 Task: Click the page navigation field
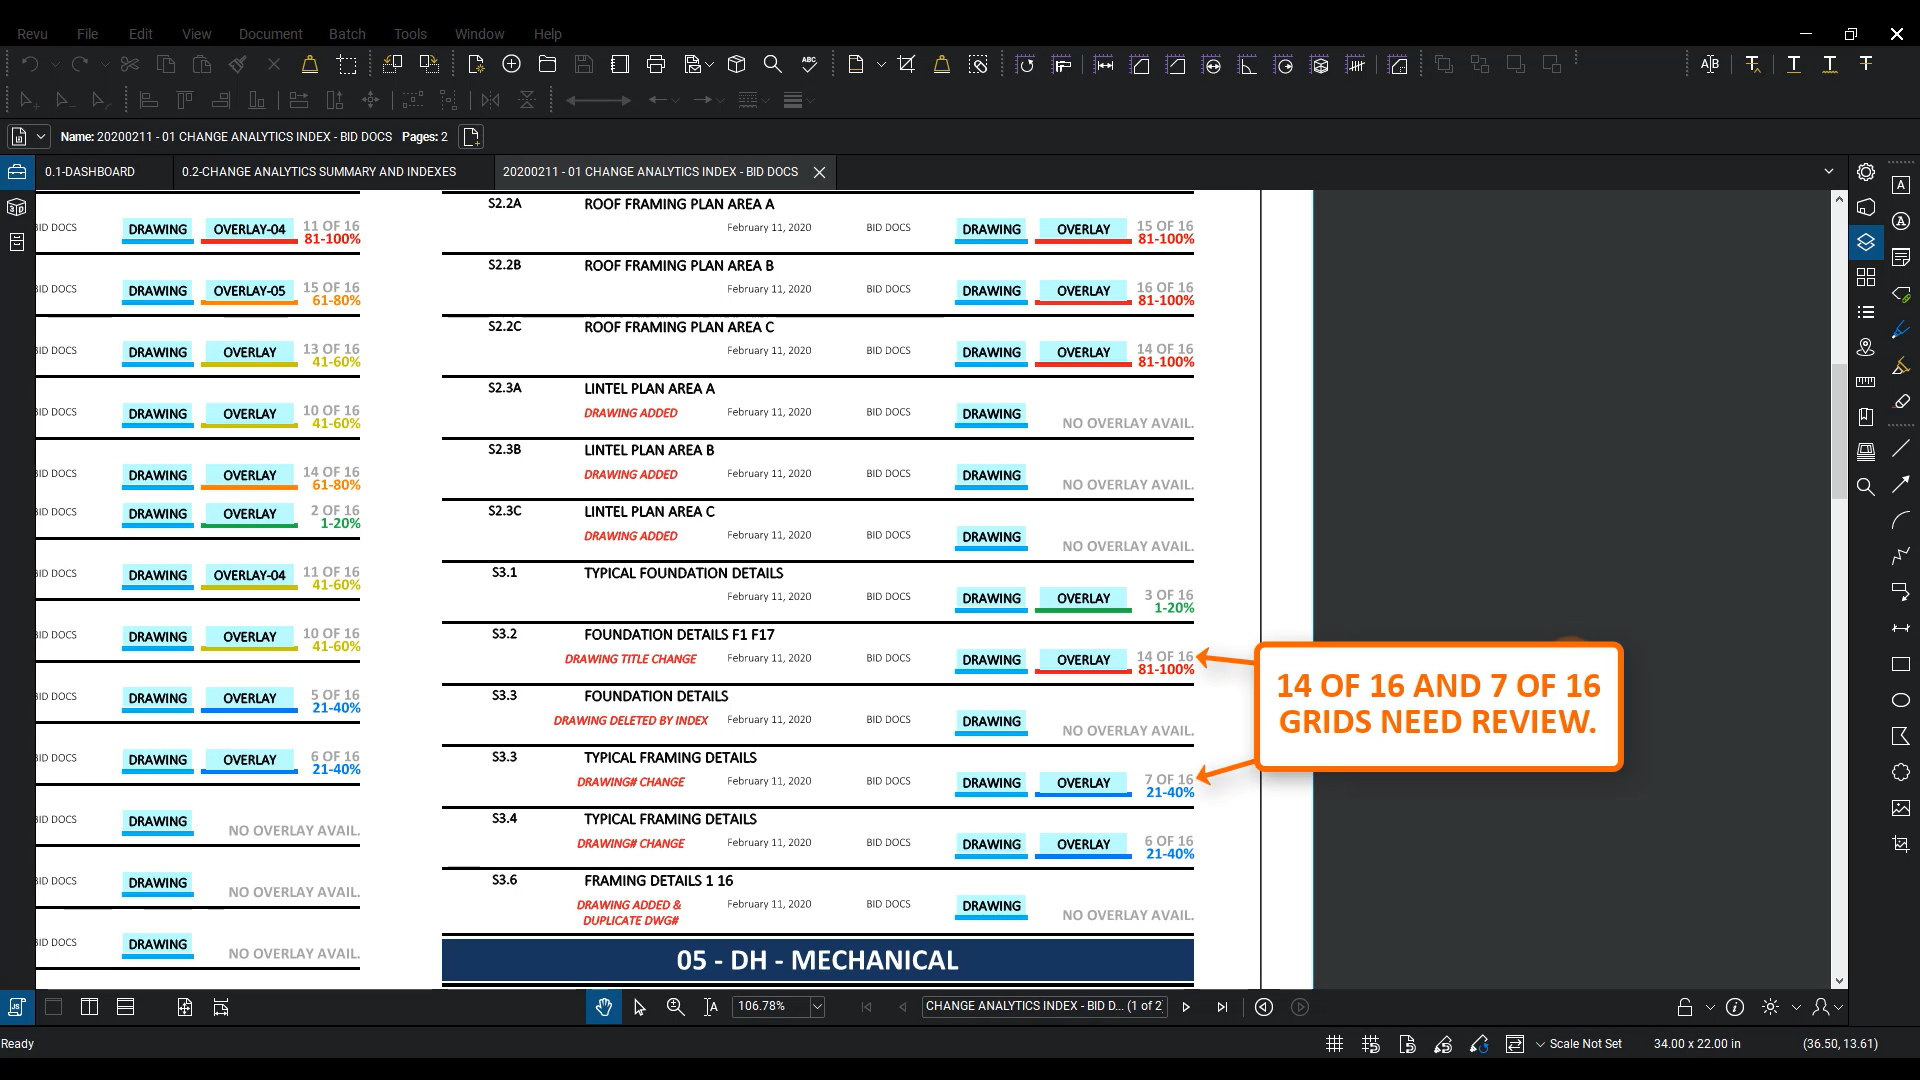[1043, 1007]
